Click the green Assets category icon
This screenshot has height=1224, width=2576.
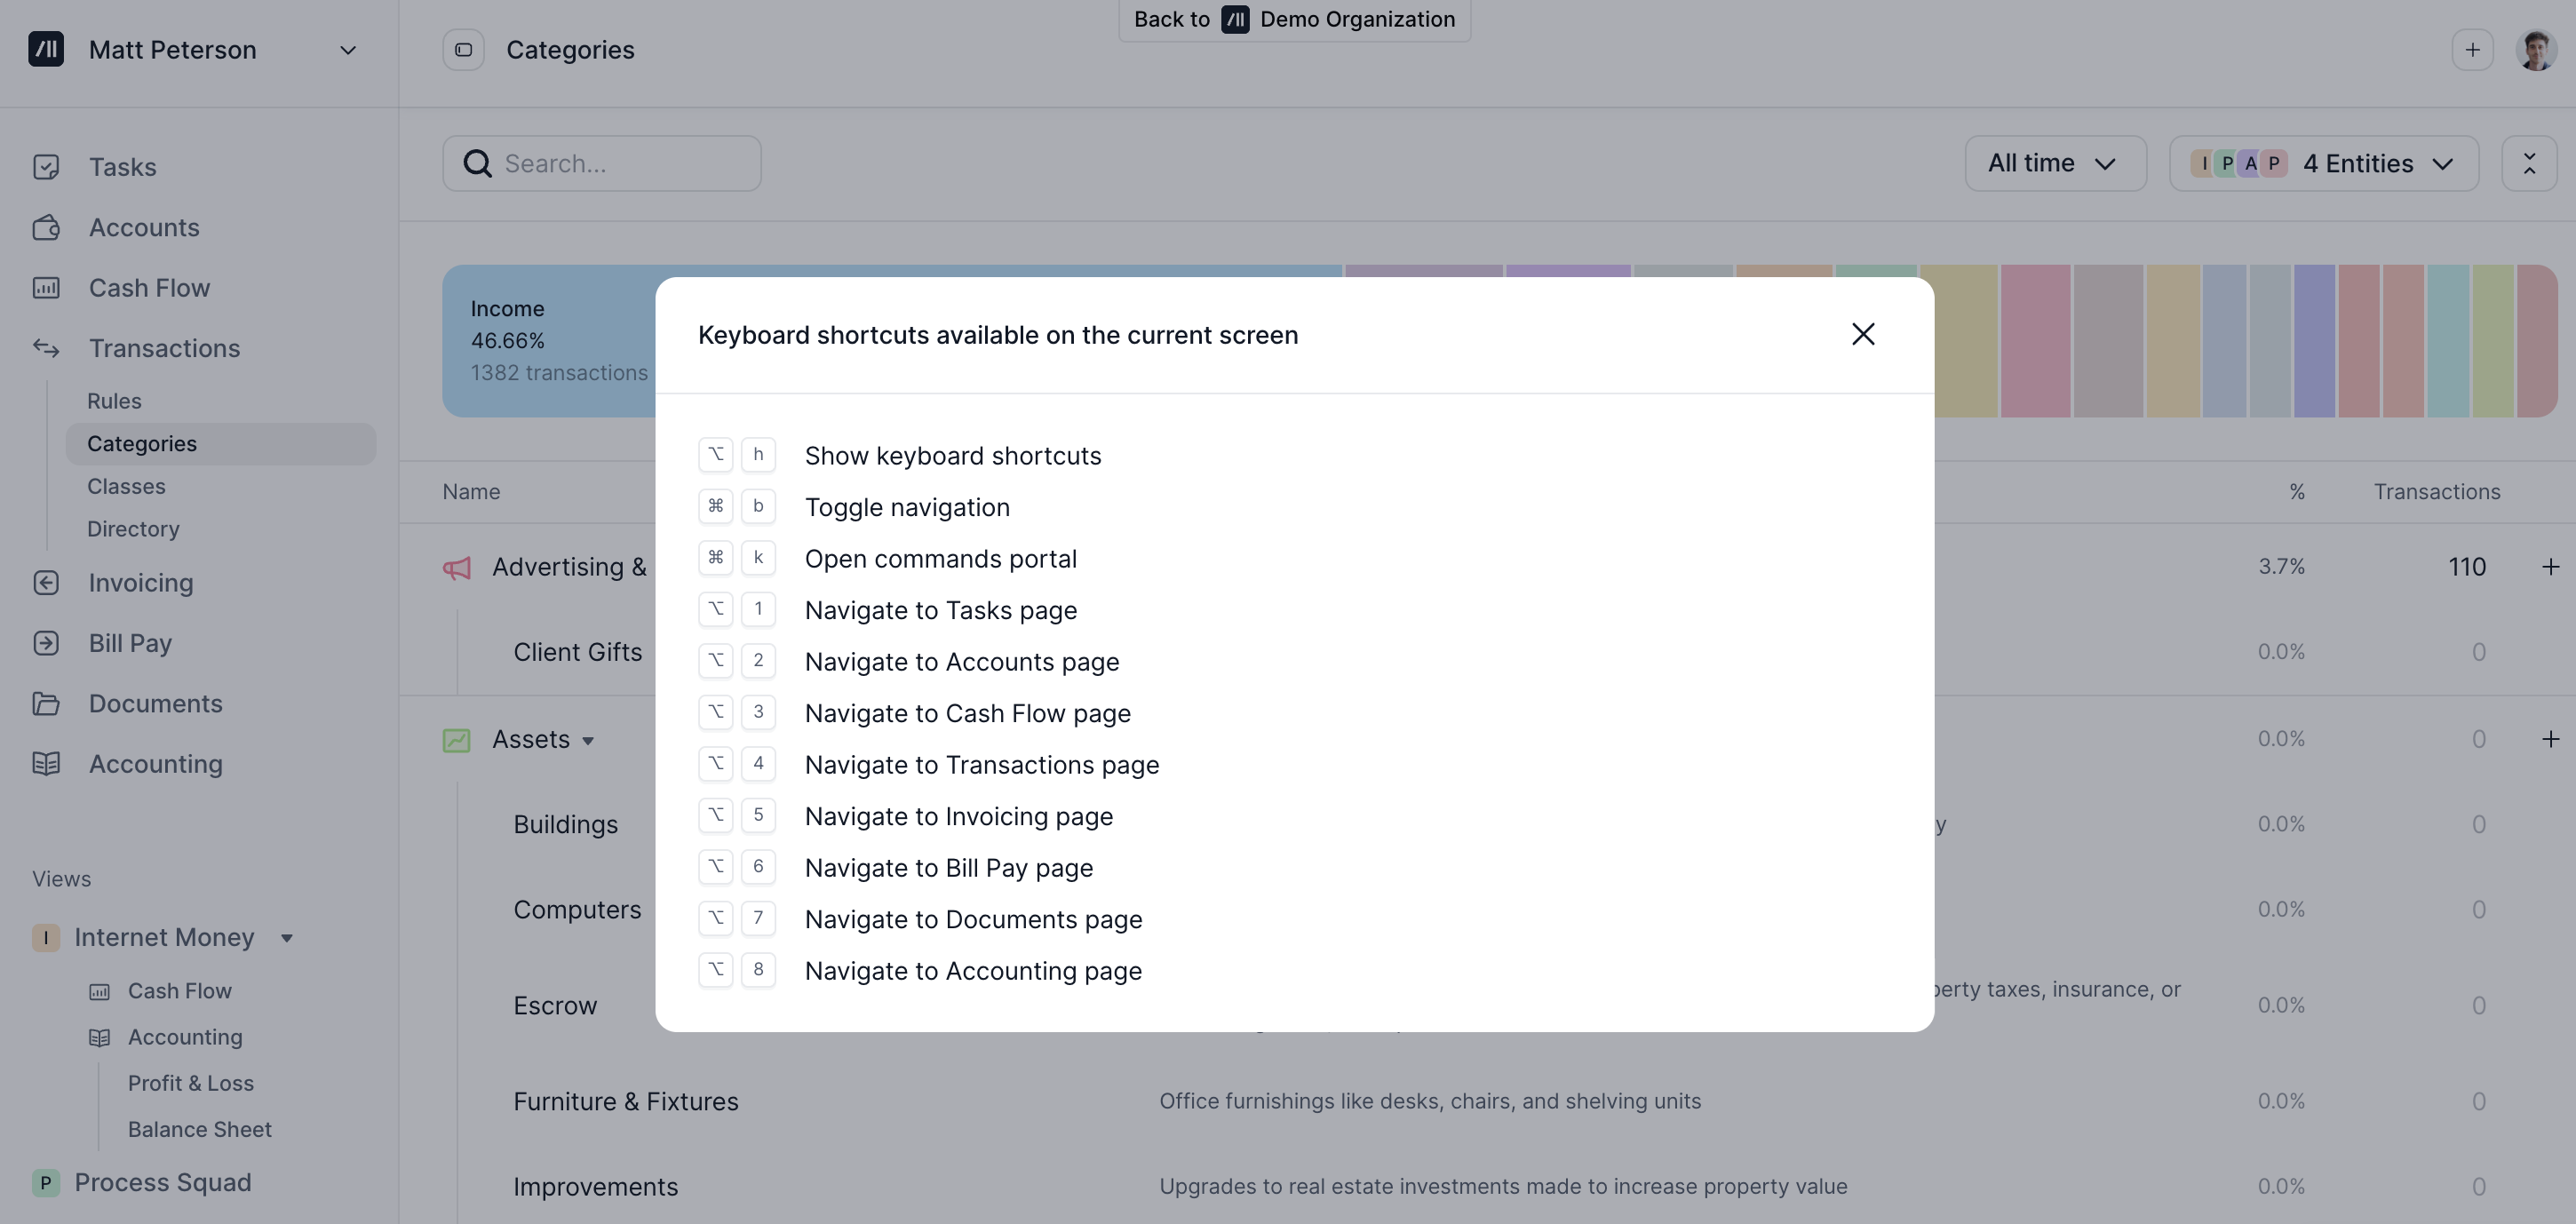coord(457,740)
